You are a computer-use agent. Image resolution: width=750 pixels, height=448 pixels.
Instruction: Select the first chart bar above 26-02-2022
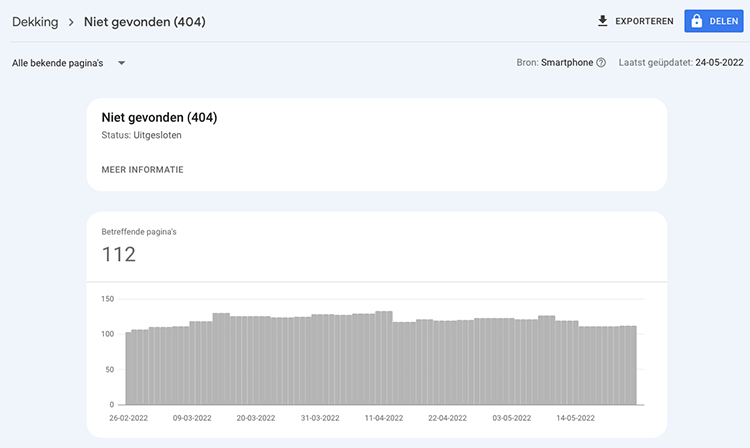tap(129, 368)
